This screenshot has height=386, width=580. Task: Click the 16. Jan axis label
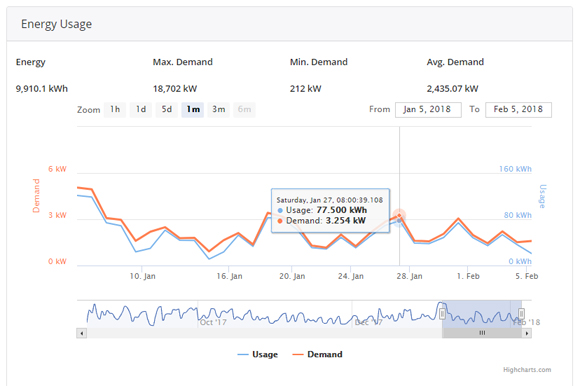[x=229, y=276]
